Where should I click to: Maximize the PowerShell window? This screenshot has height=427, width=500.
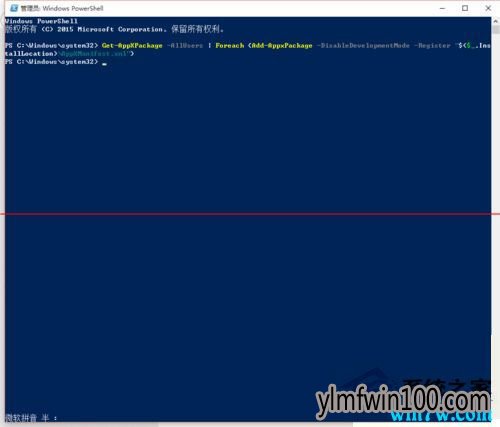pos(465,8)
